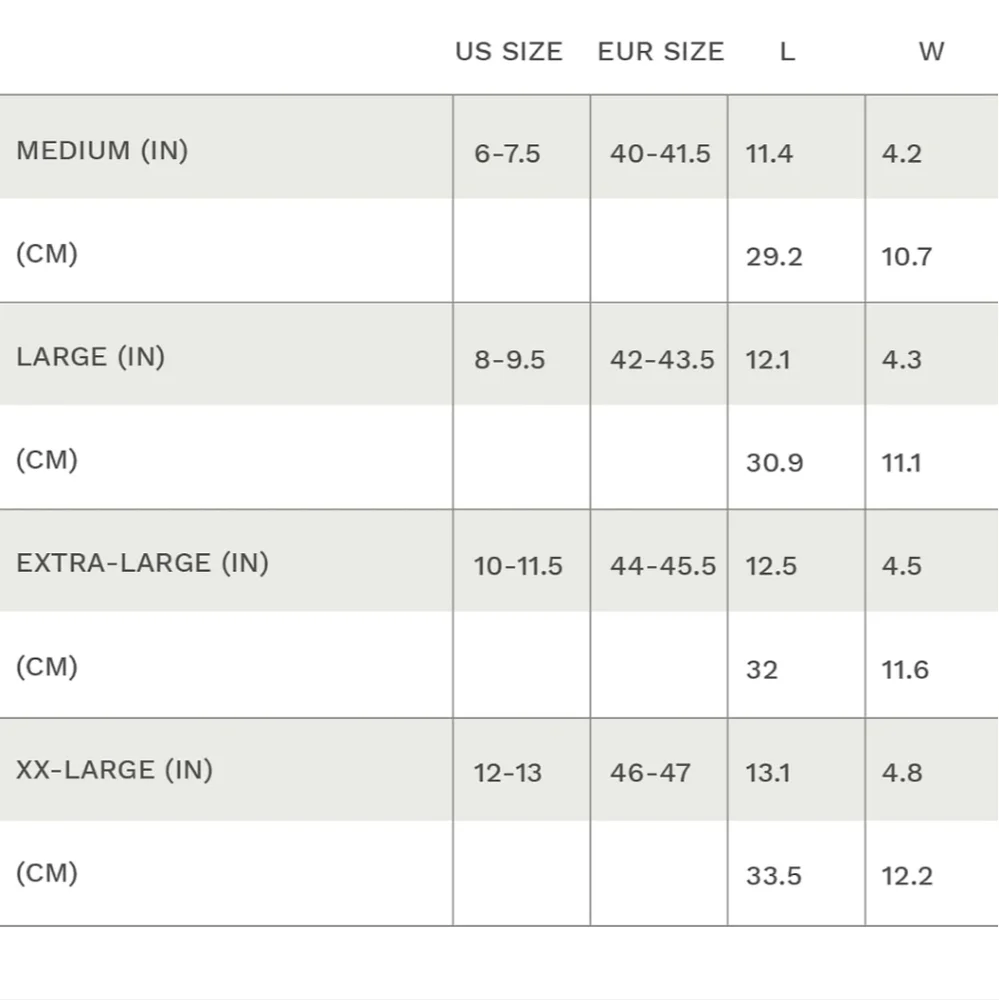Screen dimensions: 999x1000
Task: Click the US SIZE column header
Action: pos(508,52)
